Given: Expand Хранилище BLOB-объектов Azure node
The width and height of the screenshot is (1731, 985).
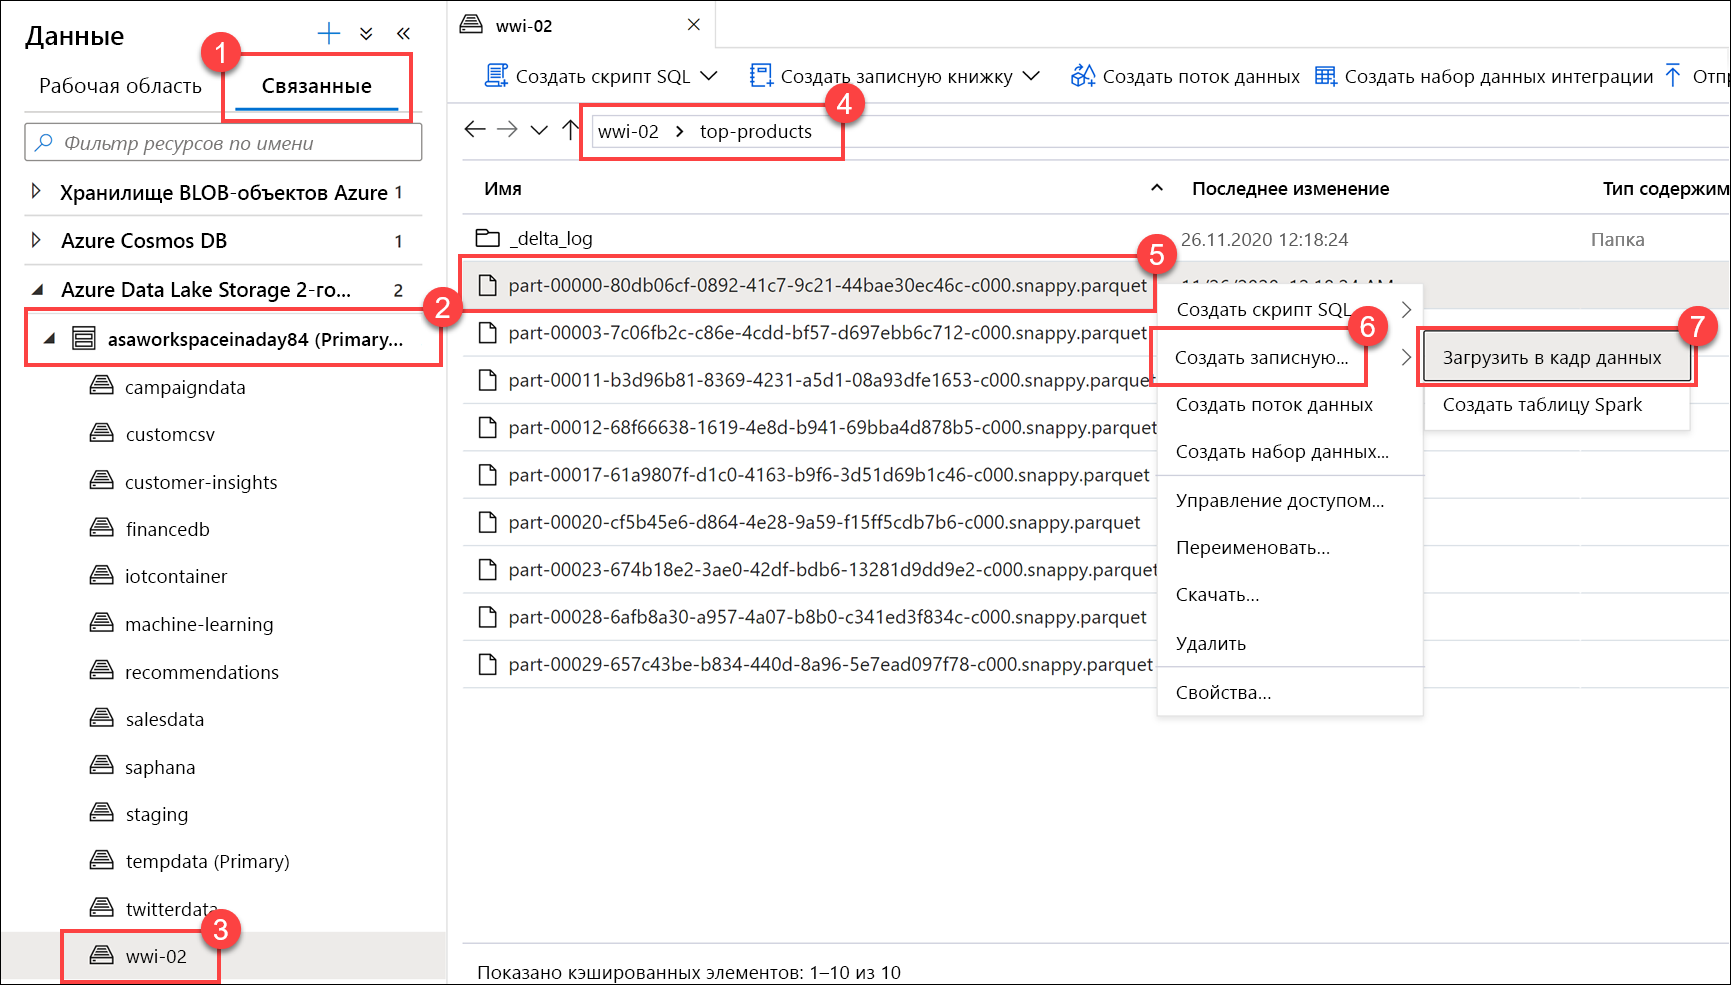Looking at the screenshot, I should [36, 191].
